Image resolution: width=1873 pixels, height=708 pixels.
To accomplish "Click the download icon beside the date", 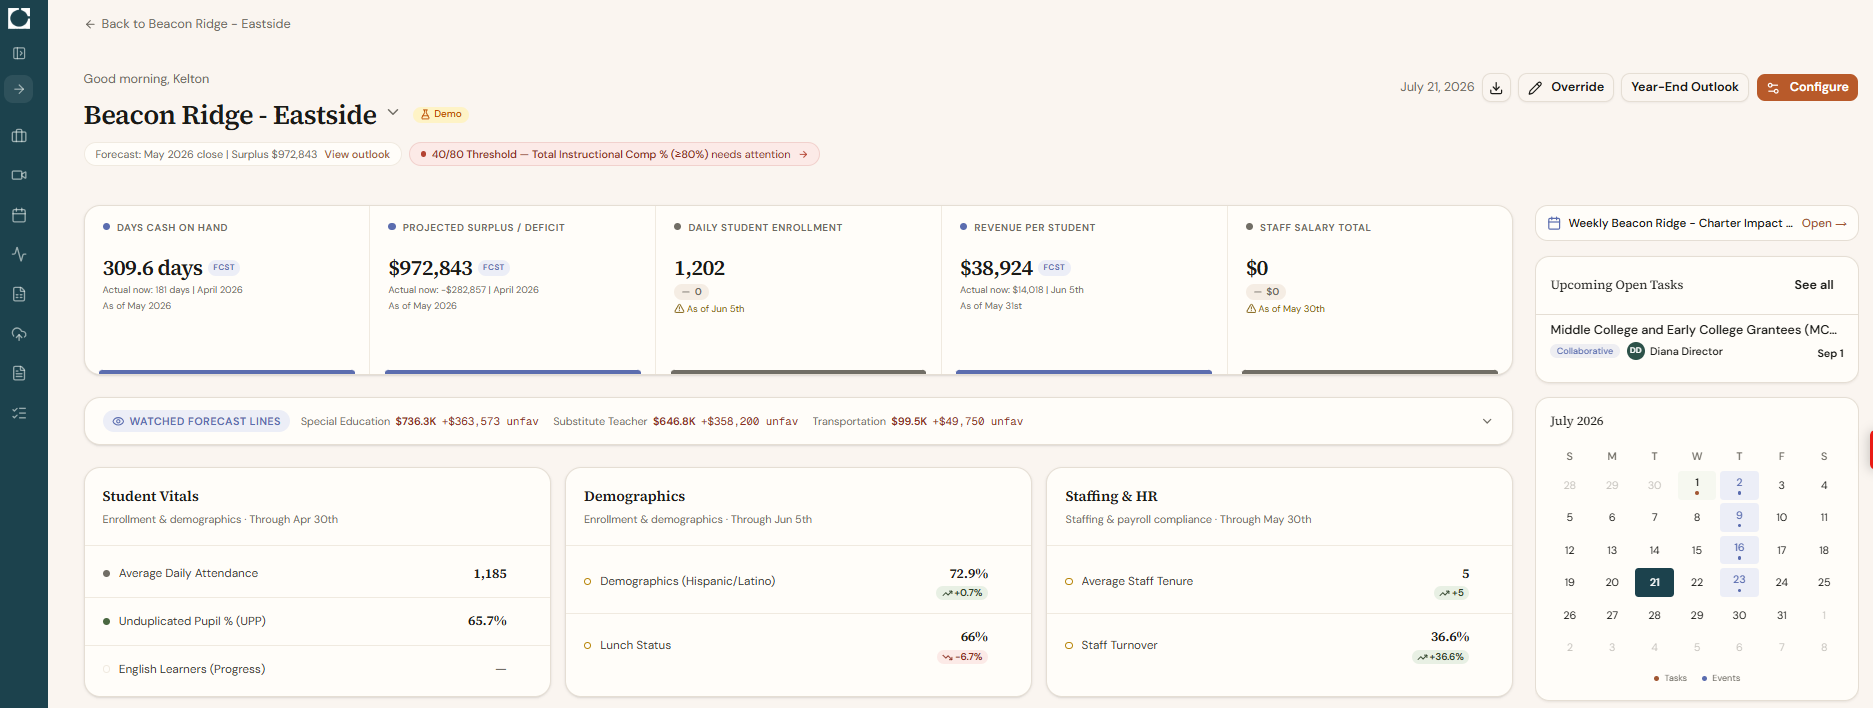I will tap(1496, 88).
